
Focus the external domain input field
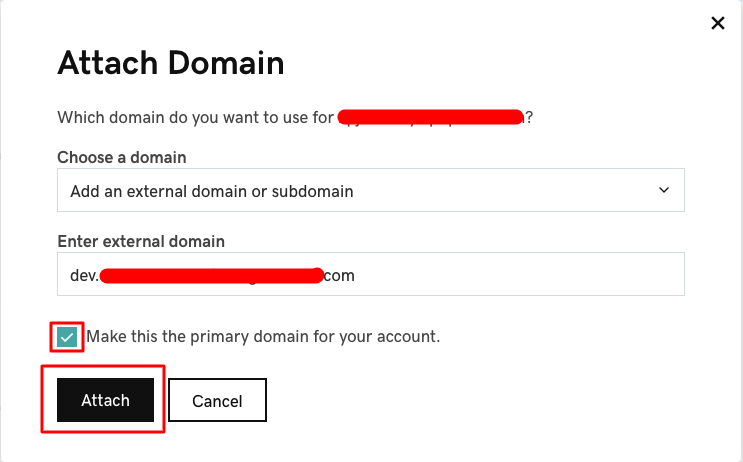coord(371,274)
